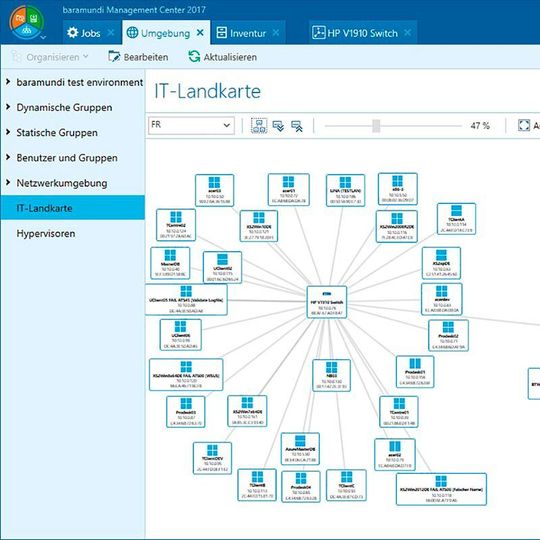The image size is (540, 540).
Task: Close the Jobs tab
Action: click(111, 33)
